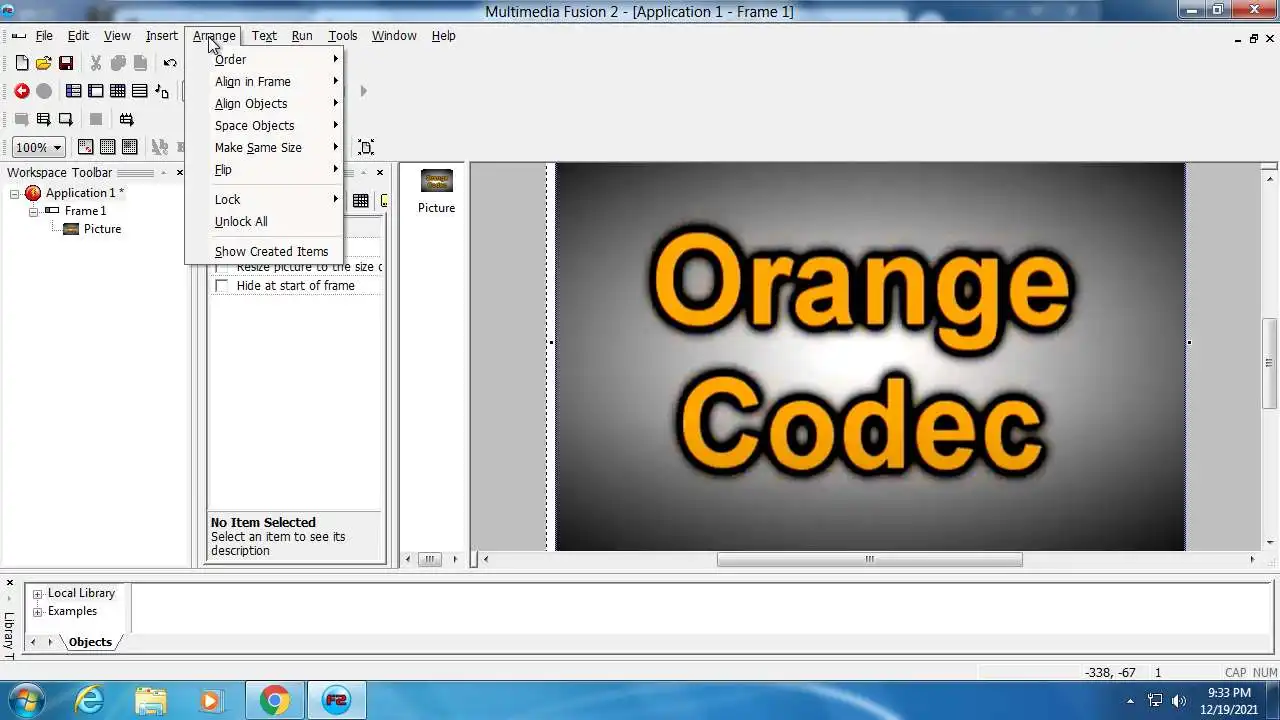Viewport: 1280px width, 720px height.
Task: Click the Run Project icon
Action: point(22,119)
